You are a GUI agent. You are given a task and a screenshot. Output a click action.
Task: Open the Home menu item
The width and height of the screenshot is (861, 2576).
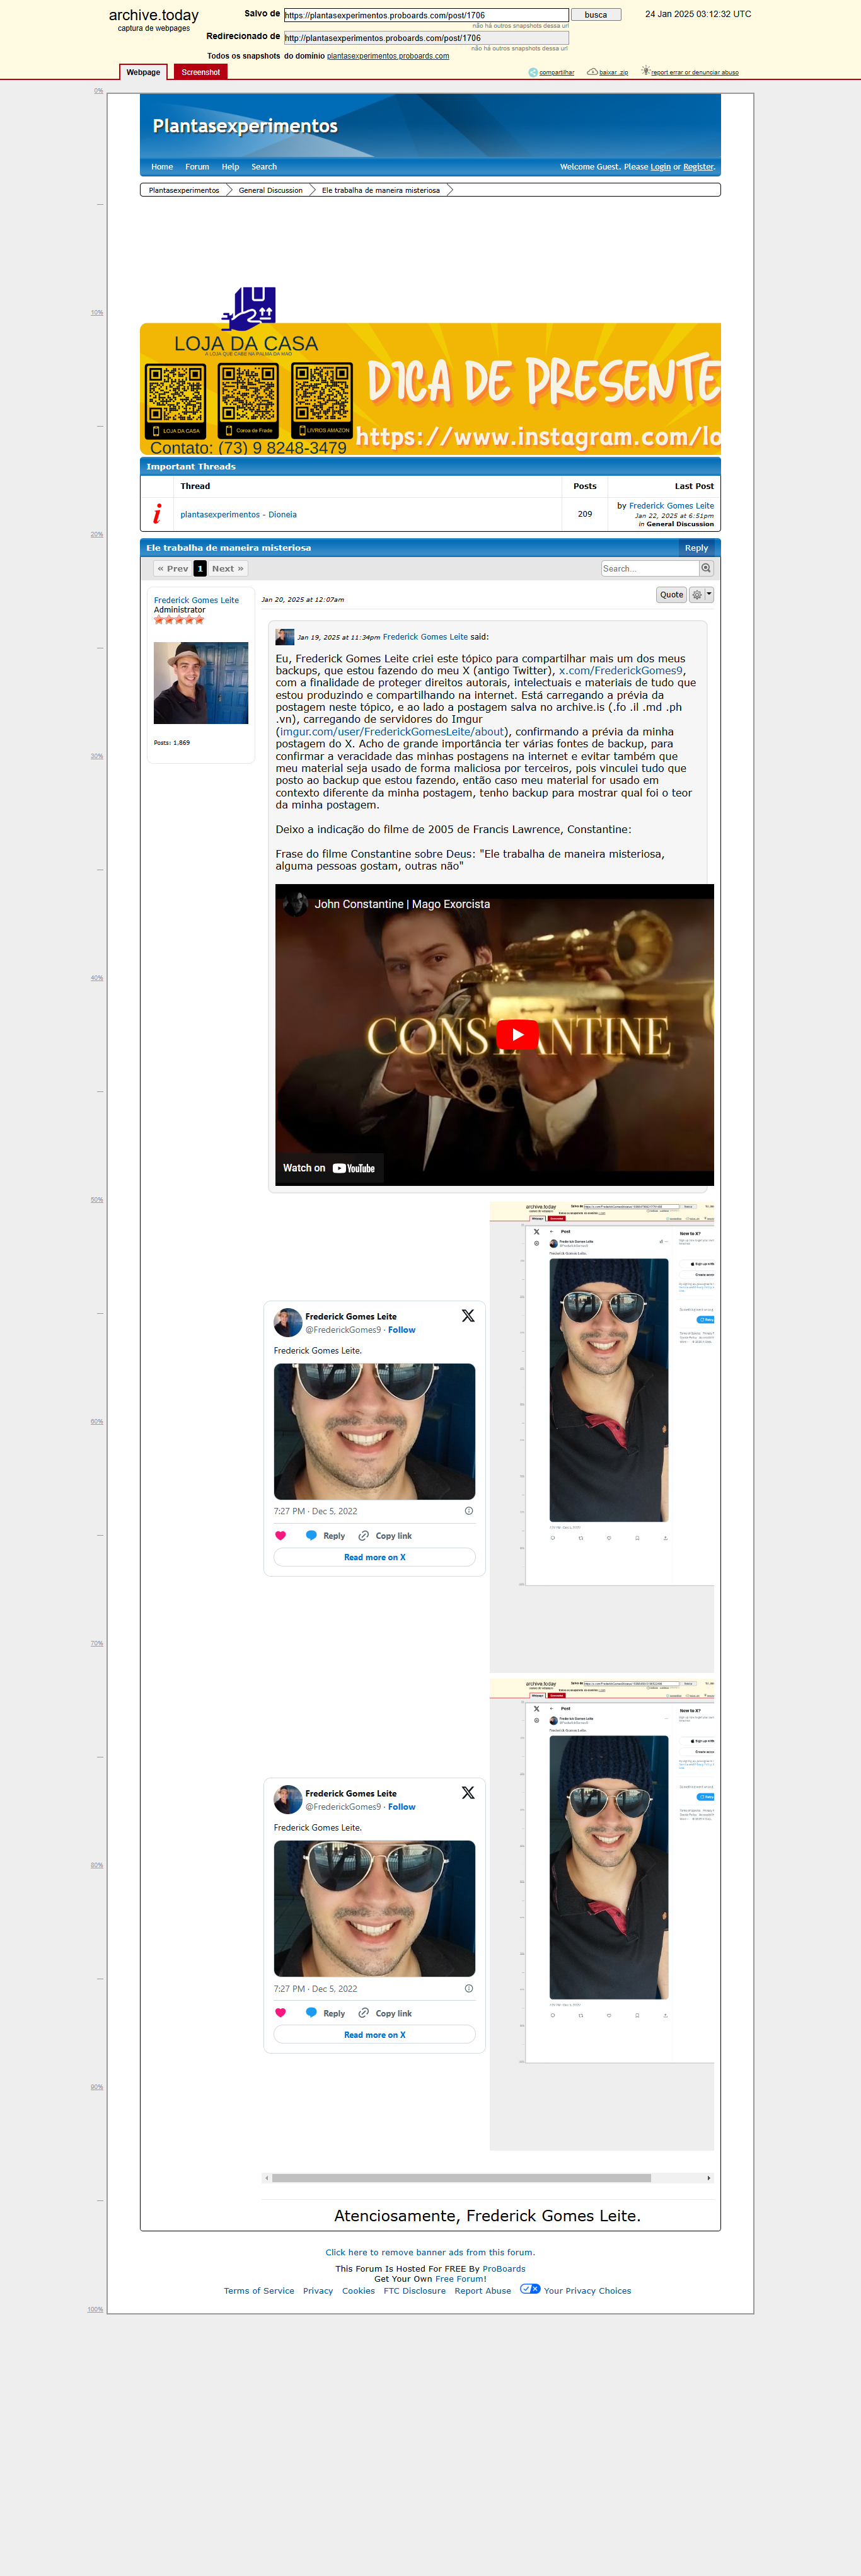(162, 167)
